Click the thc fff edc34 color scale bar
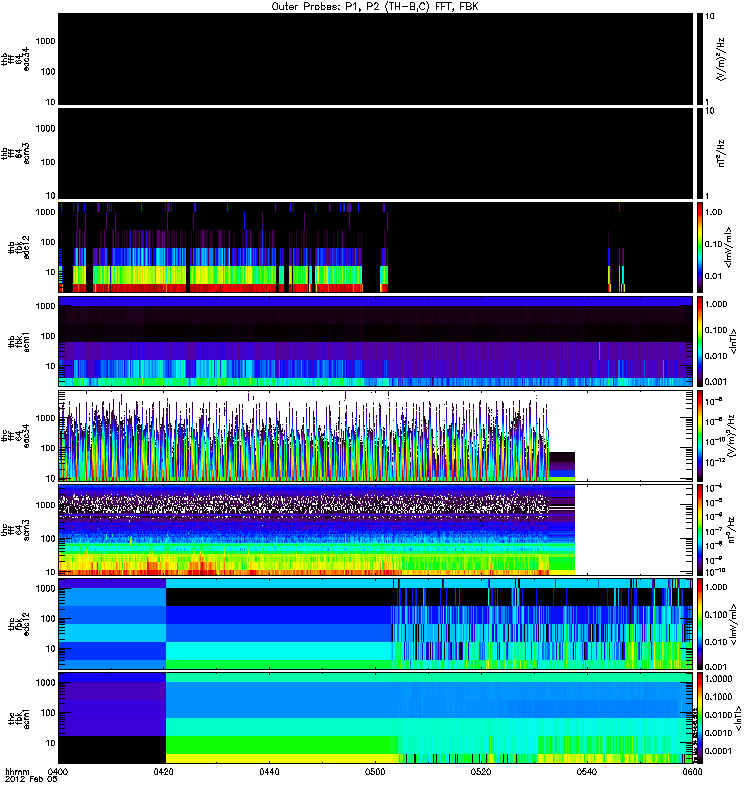The height and width of the screenshot is (800, 750). (x=700, y=436)
